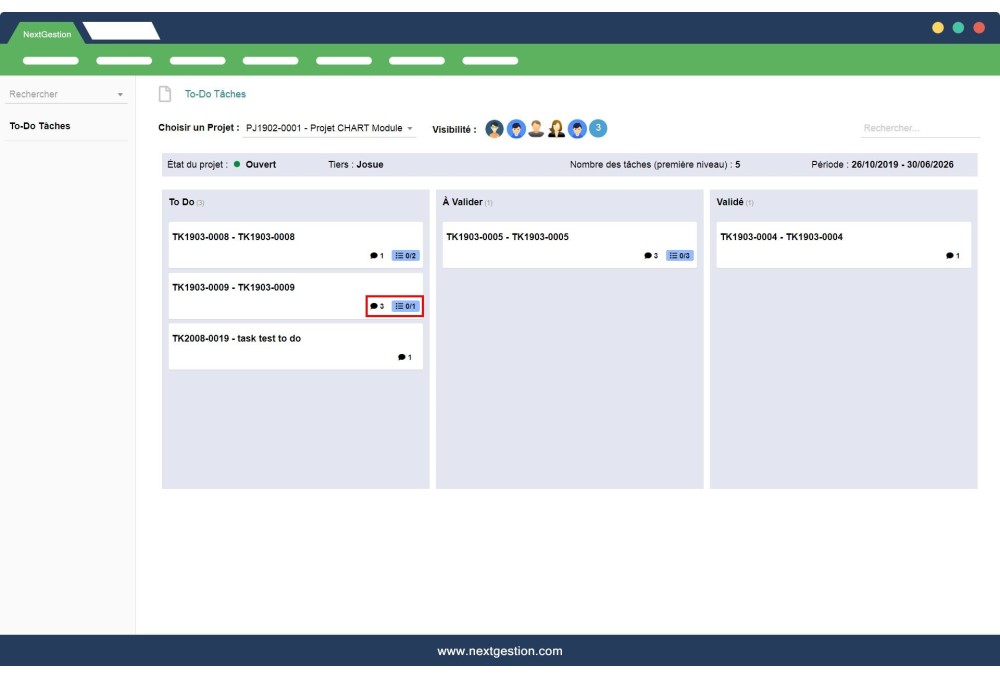Click the NextGestion tab at the top left

[x=45, y=32]
